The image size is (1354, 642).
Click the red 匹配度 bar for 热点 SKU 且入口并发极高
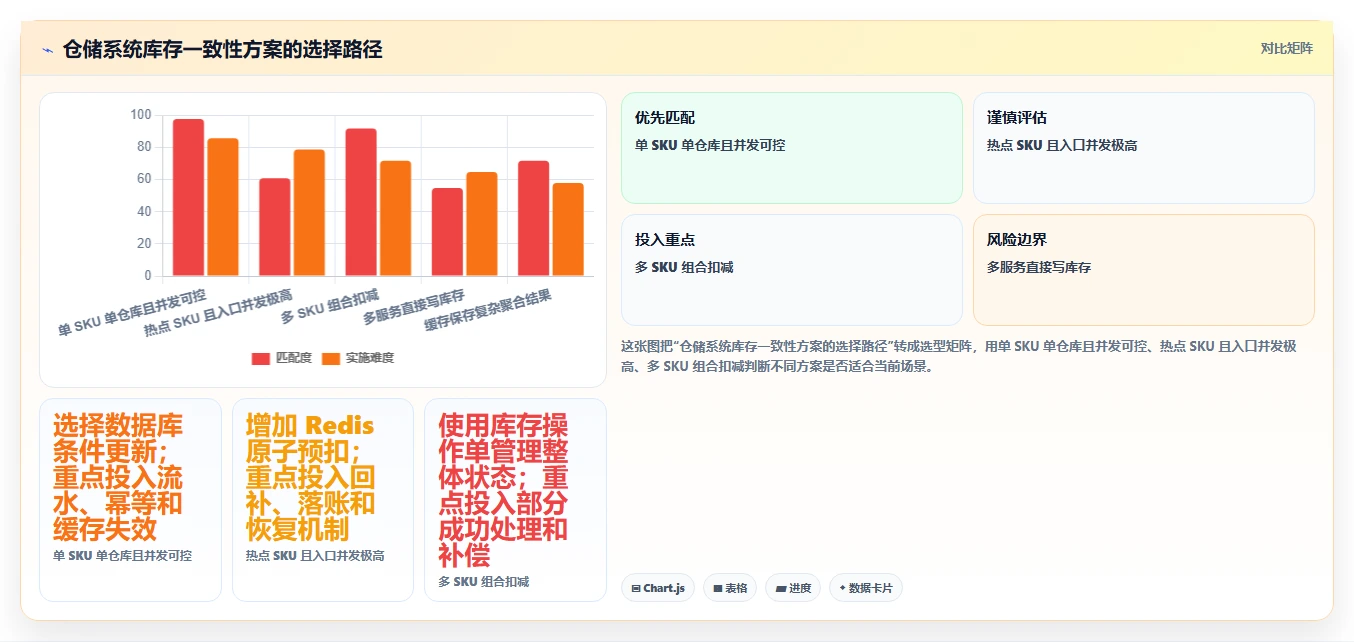[275, 227]
